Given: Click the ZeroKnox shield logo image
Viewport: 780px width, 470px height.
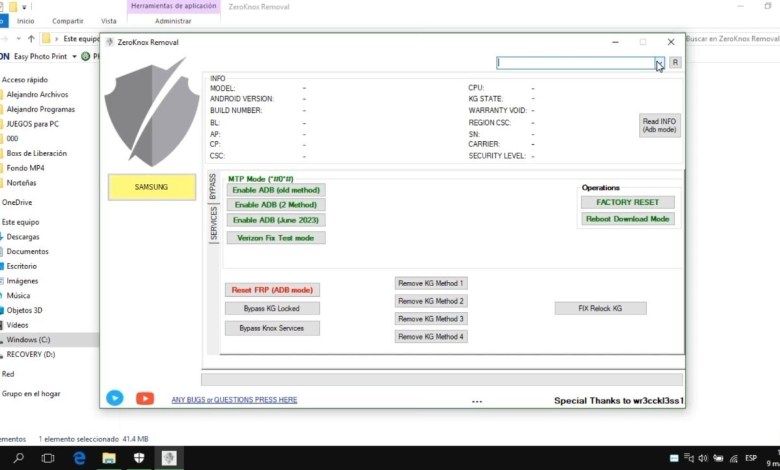Looking at the screenshot, I should 152,112.
